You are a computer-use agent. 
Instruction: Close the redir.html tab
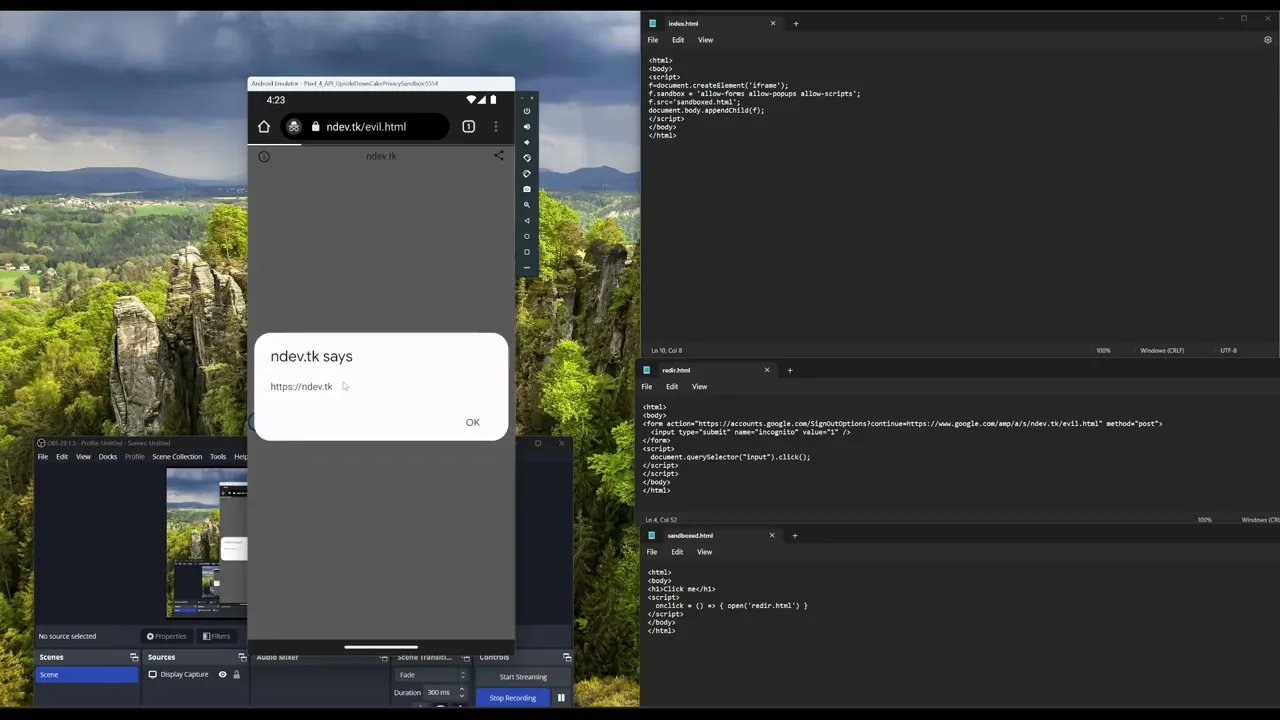[767, 370]
